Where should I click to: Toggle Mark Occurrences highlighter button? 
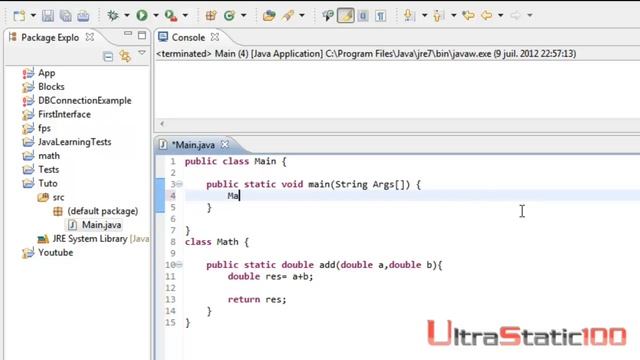(346, 16)
